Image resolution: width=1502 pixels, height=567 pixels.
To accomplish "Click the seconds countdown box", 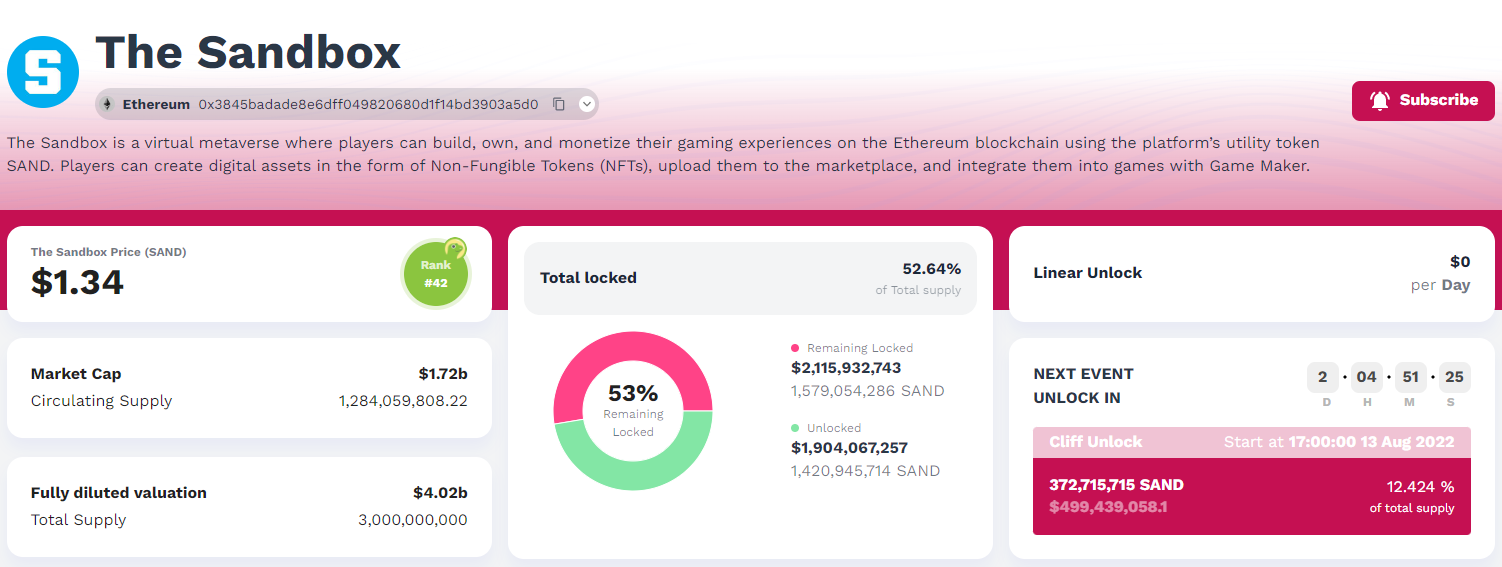I will pyautogui.click(x=1454, y=377).
